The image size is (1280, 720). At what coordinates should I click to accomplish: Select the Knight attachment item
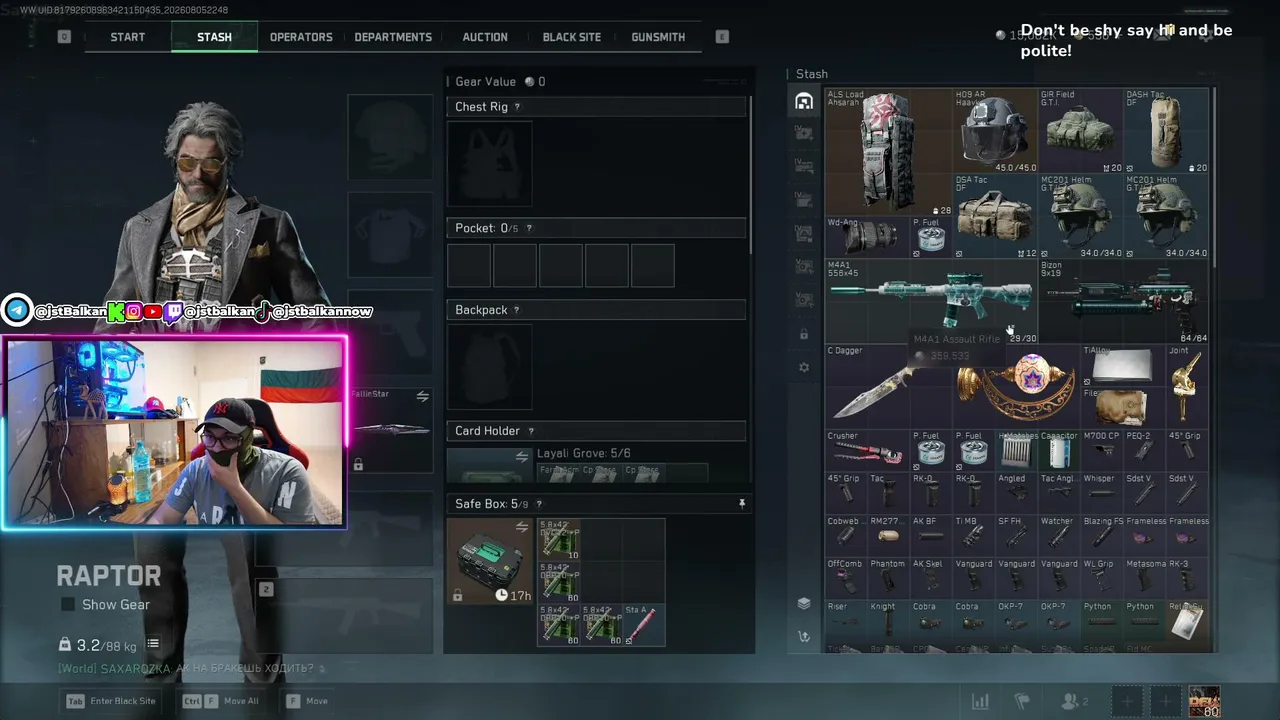[x=888, y=620]
